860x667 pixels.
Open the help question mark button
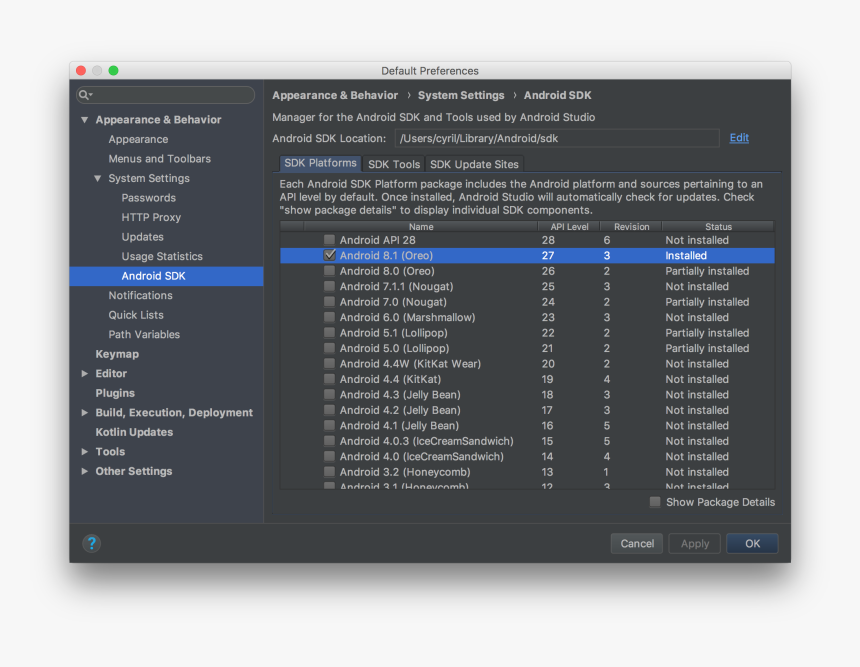[x=92, y=543]
